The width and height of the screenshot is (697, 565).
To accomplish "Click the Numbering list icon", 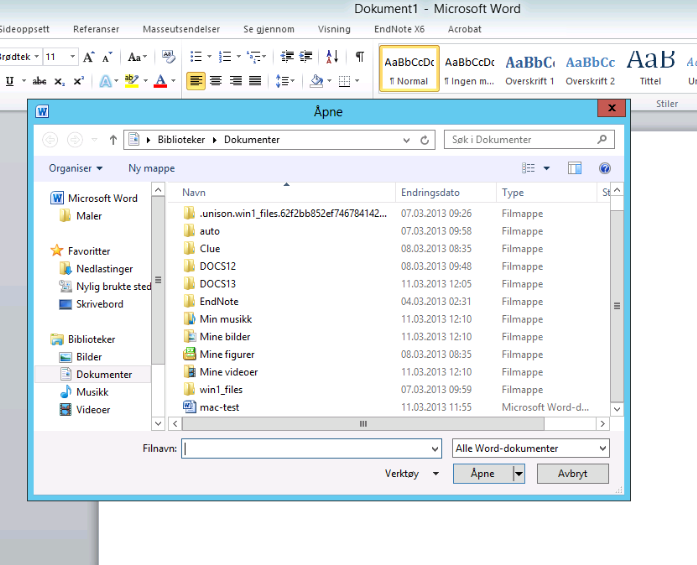I will 225,56.
